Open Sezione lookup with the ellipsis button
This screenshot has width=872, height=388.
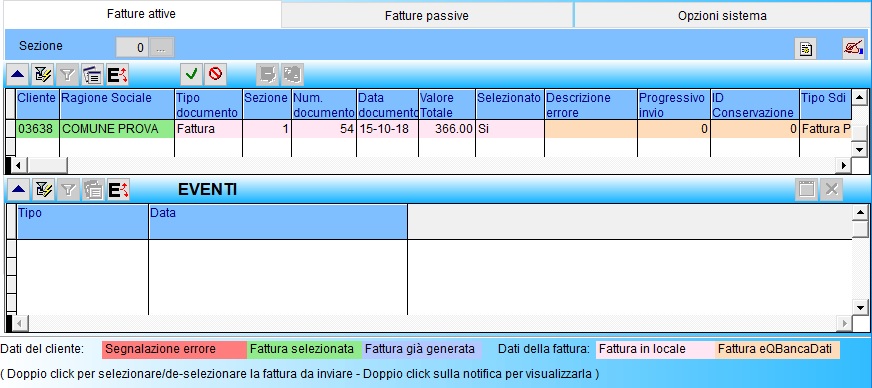[x=161, y=47]
